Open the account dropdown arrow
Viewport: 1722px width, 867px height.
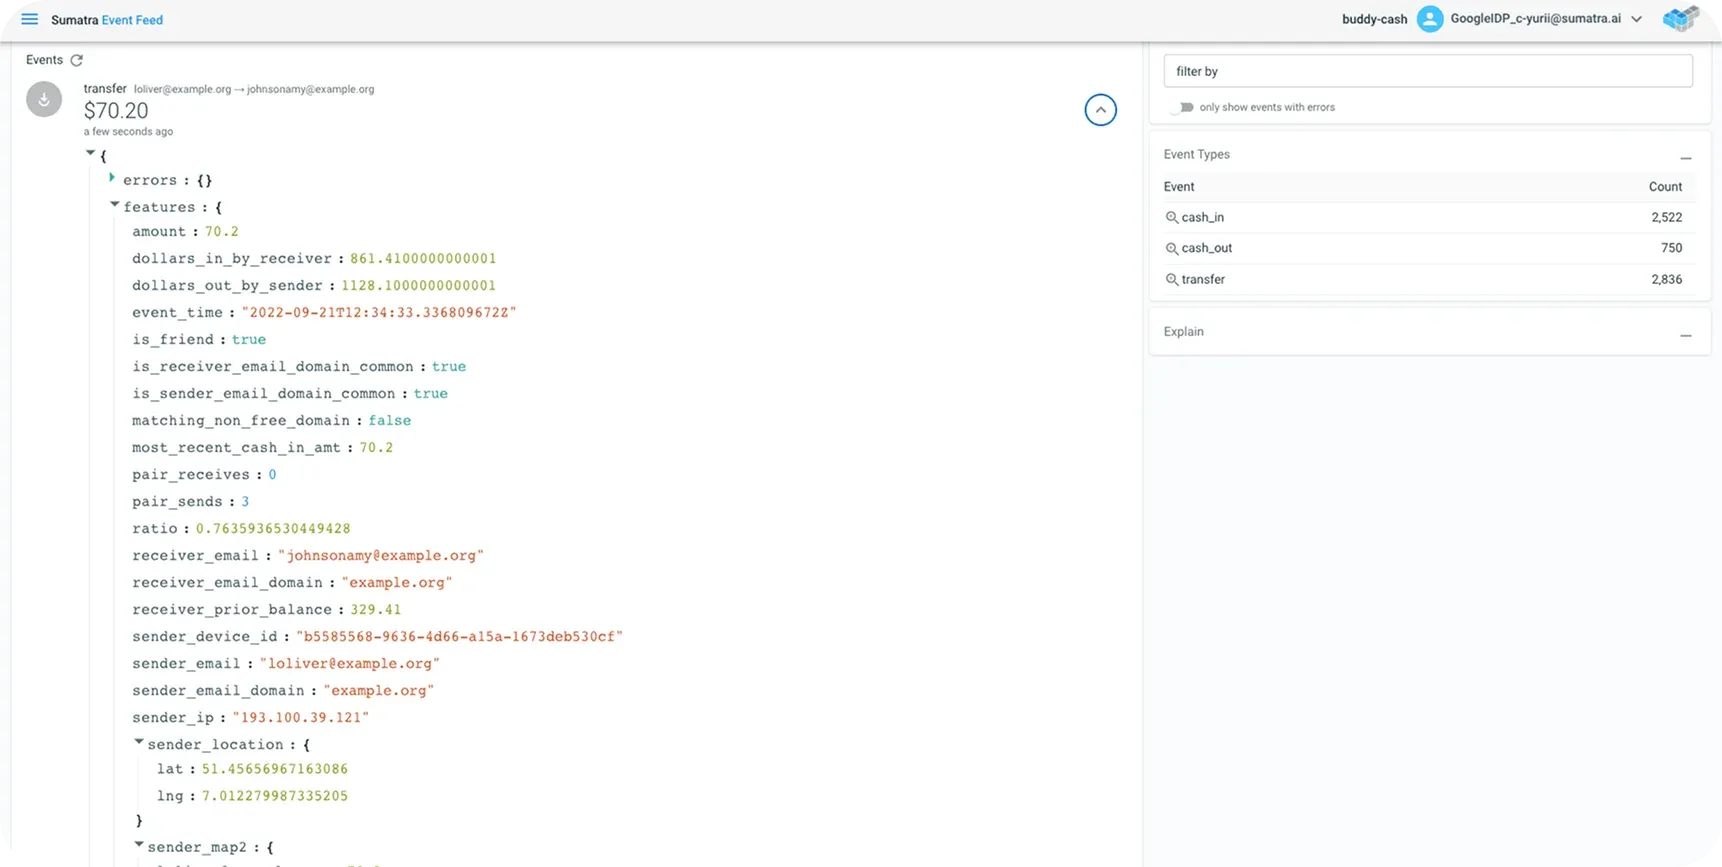pos(1636,19)
